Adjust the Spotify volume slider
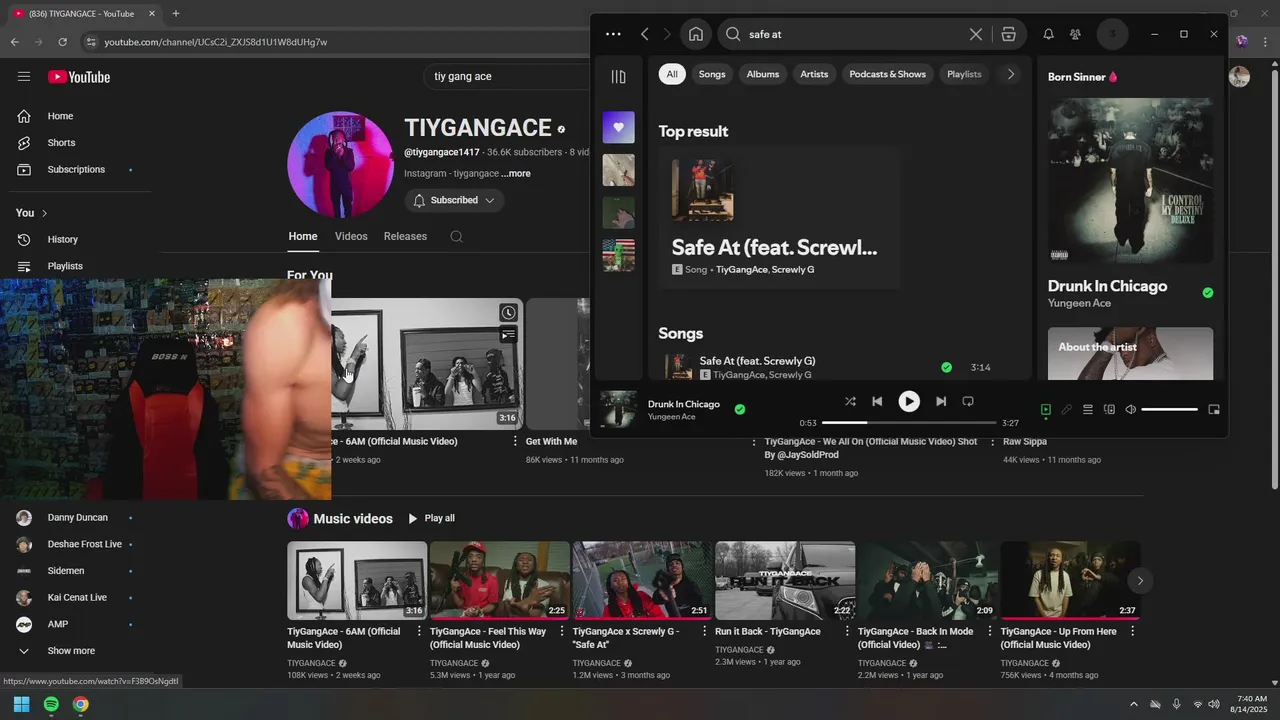The height and width of the screenshot is (720, 1280). click(x=1170, y=409)
